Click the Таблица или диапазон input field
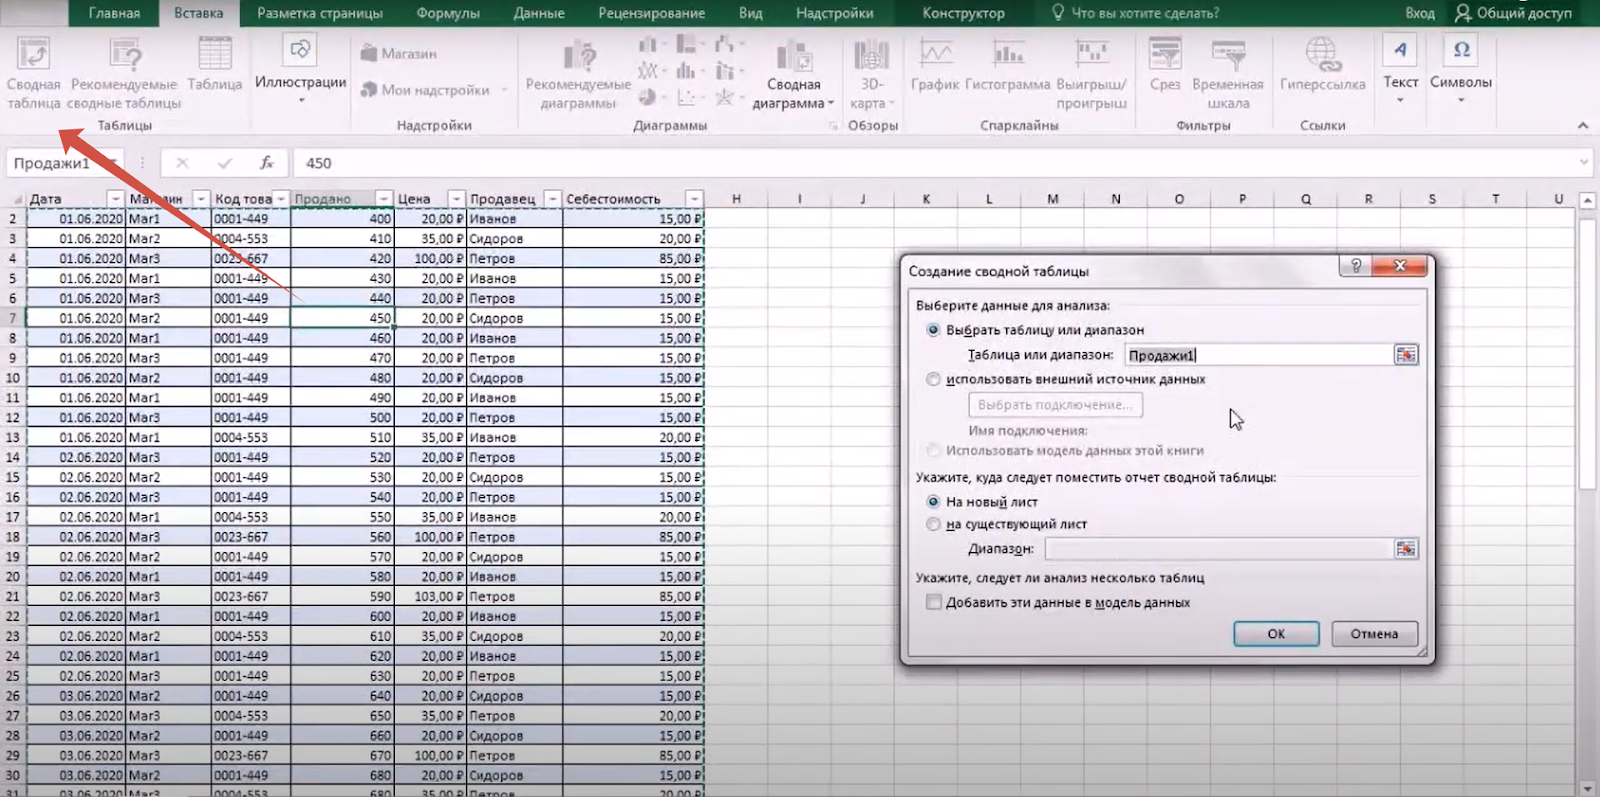This screenshot has width=1600, height=797. [x=1259, y=355]
